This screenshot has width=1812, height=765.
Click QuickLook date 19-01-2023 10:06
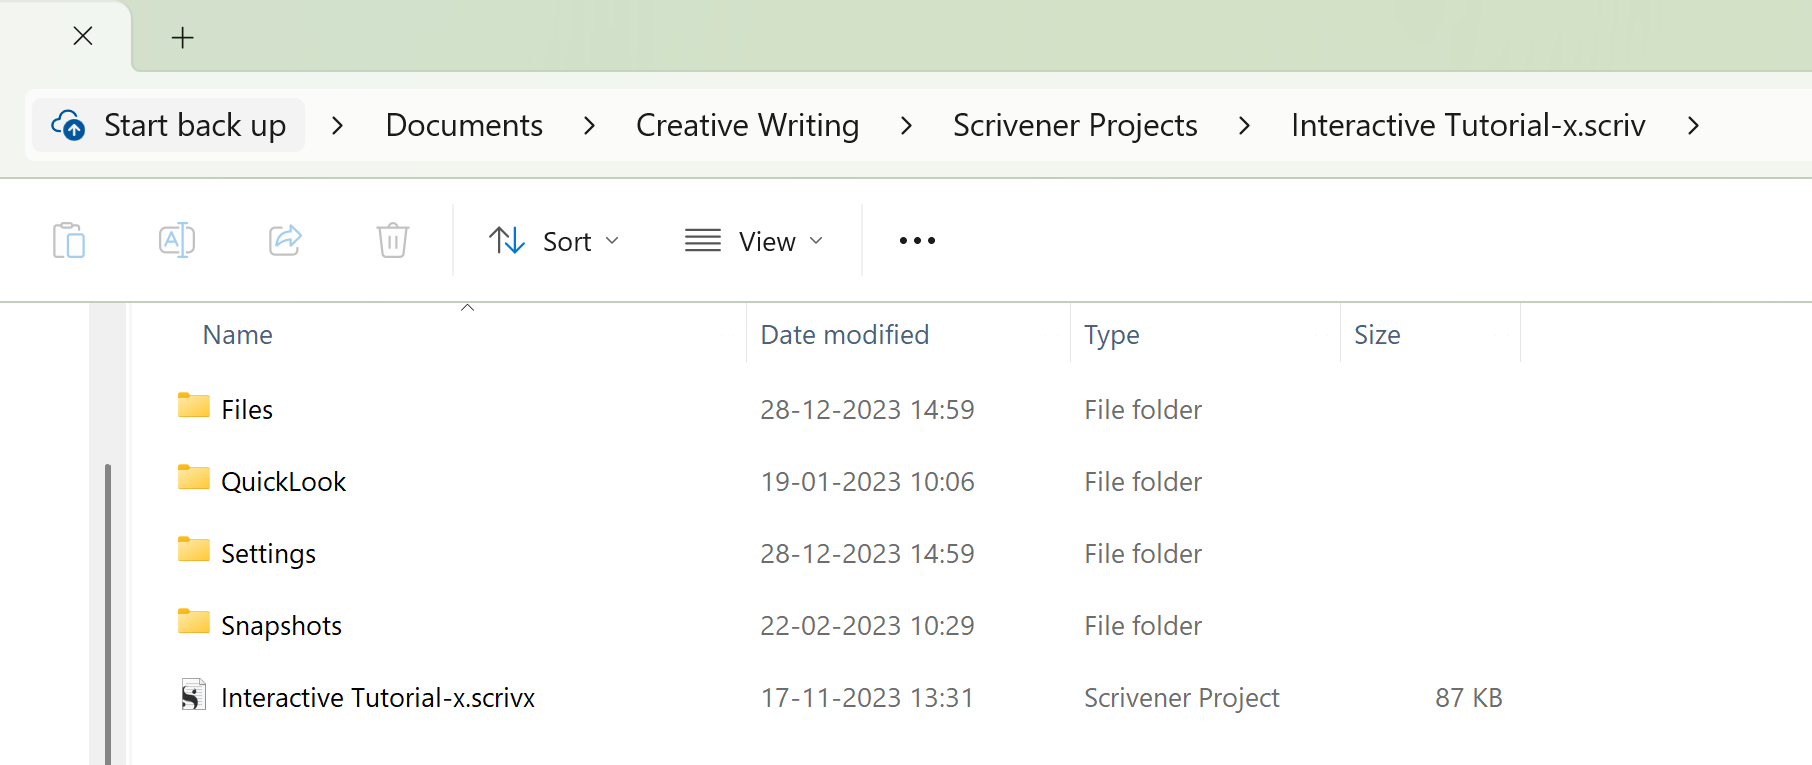pos(867,482)
